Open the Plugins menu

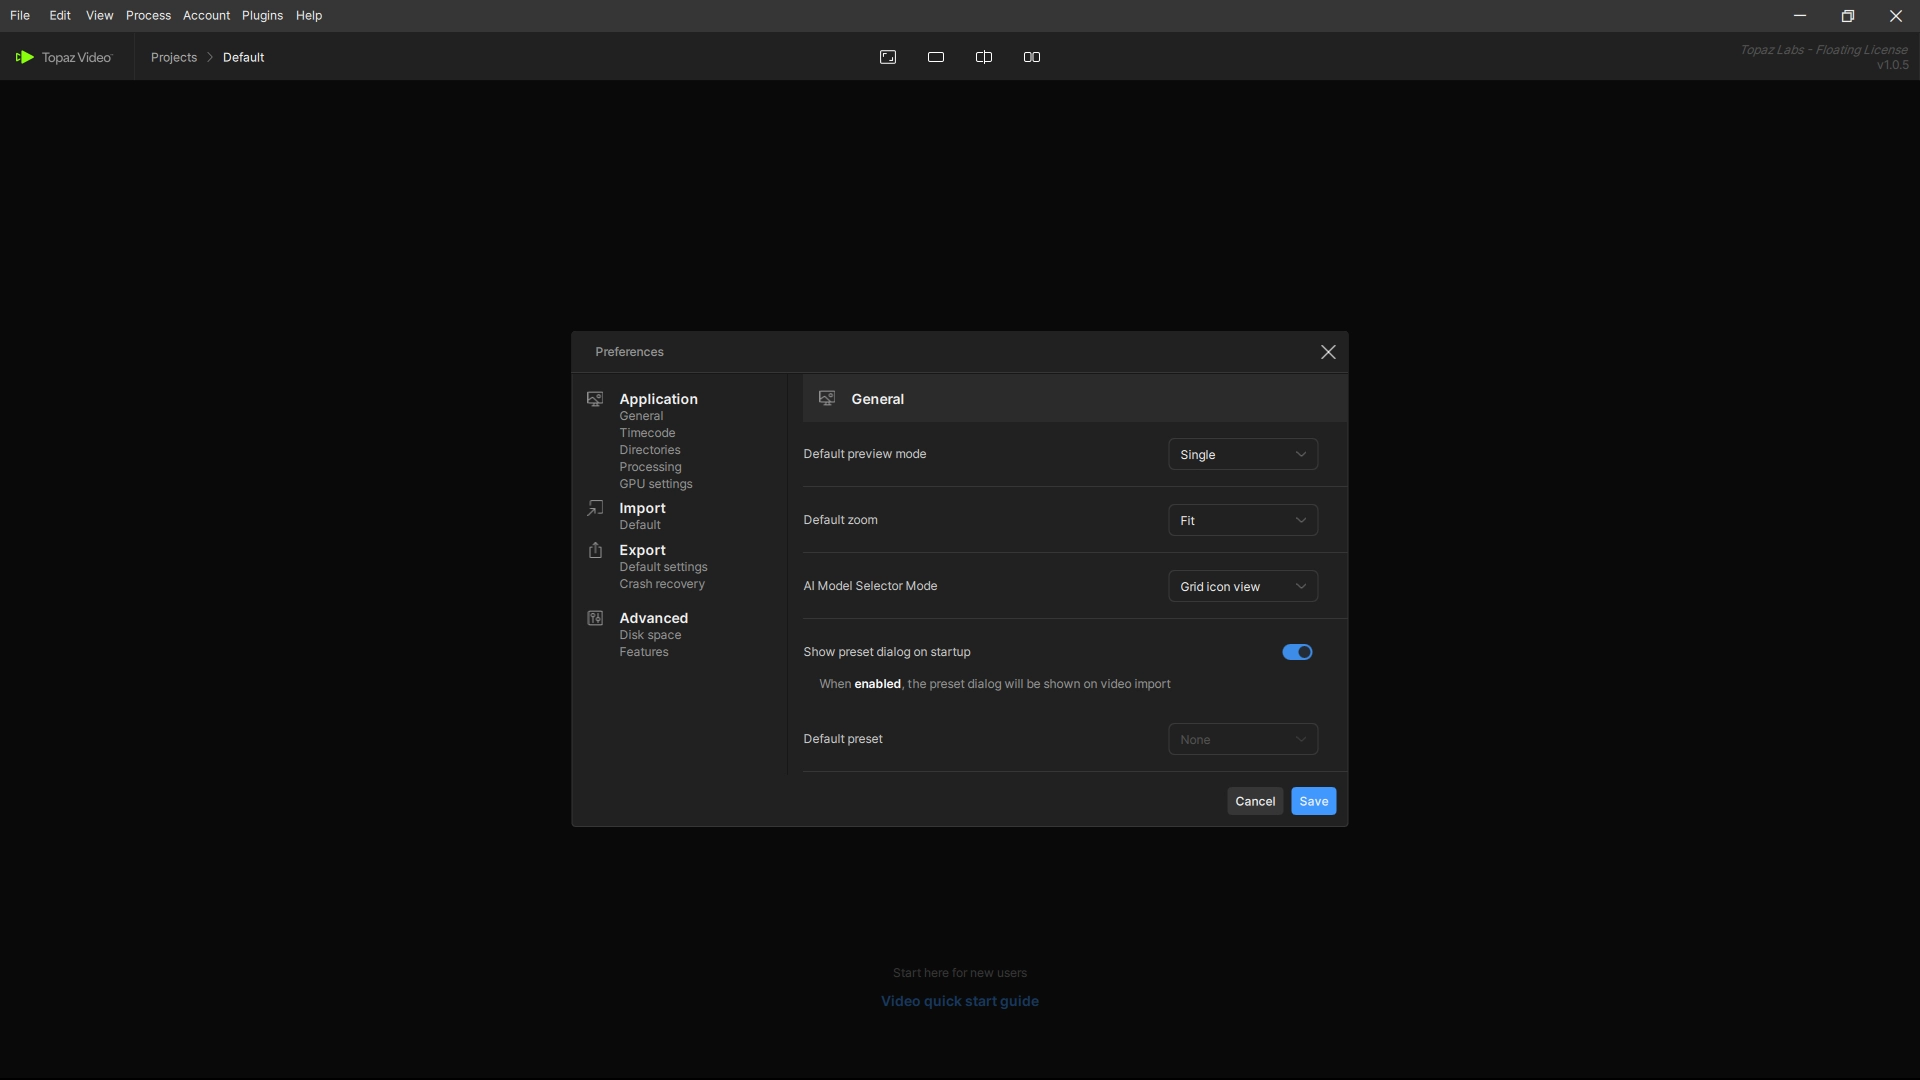[262, 15]
